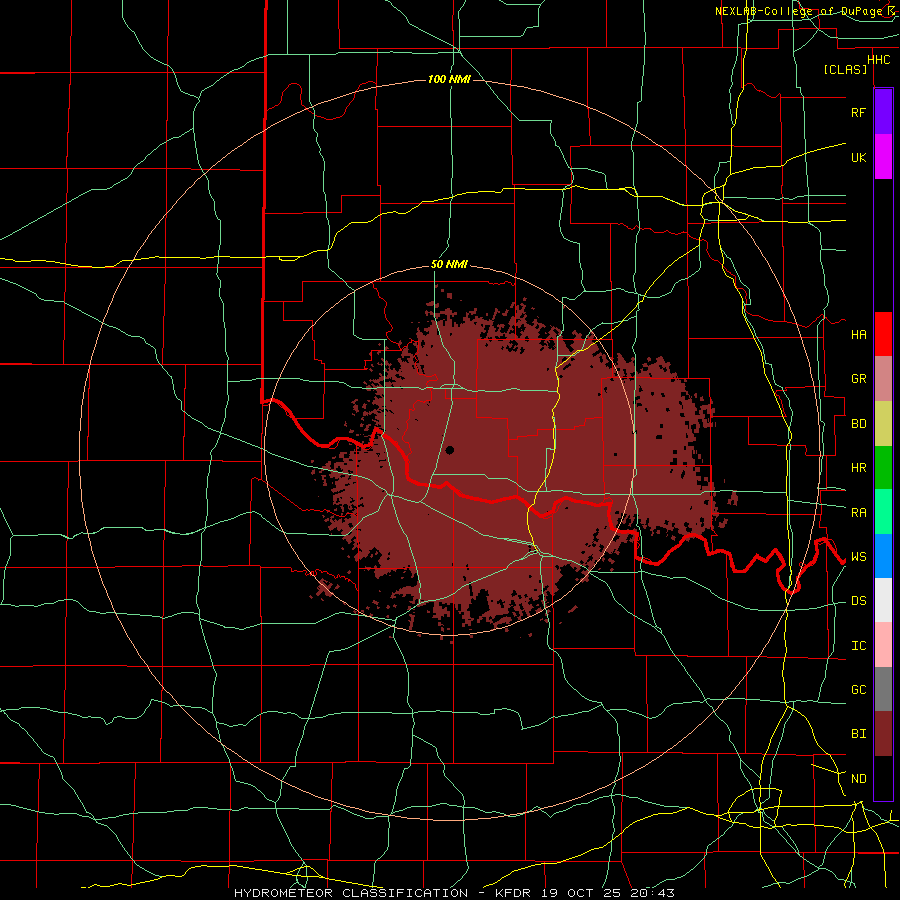
Task: Click the ND legend label
Action: click(x=858, y=778)
